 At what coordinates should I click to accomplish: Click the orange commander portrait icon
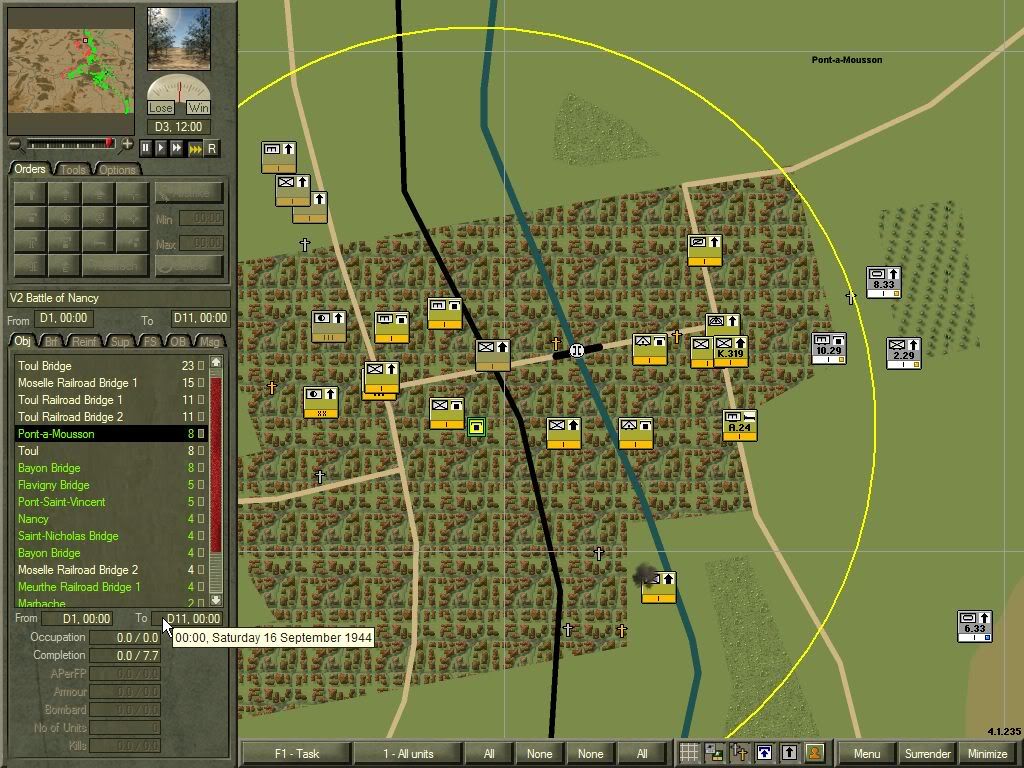point(815,753)
